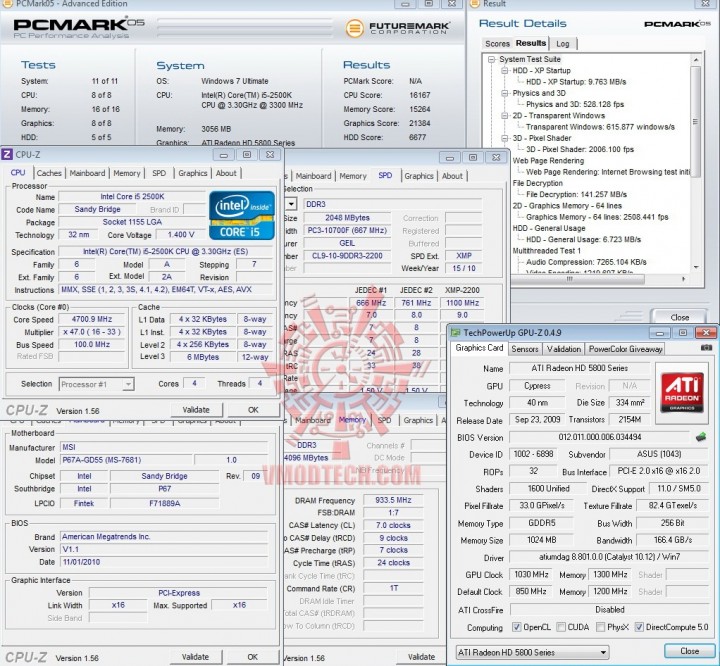Open the SPD memory slot dropdown
This screenshot has width=720, height=666.
pyautogui.click(x=291, y=204)
